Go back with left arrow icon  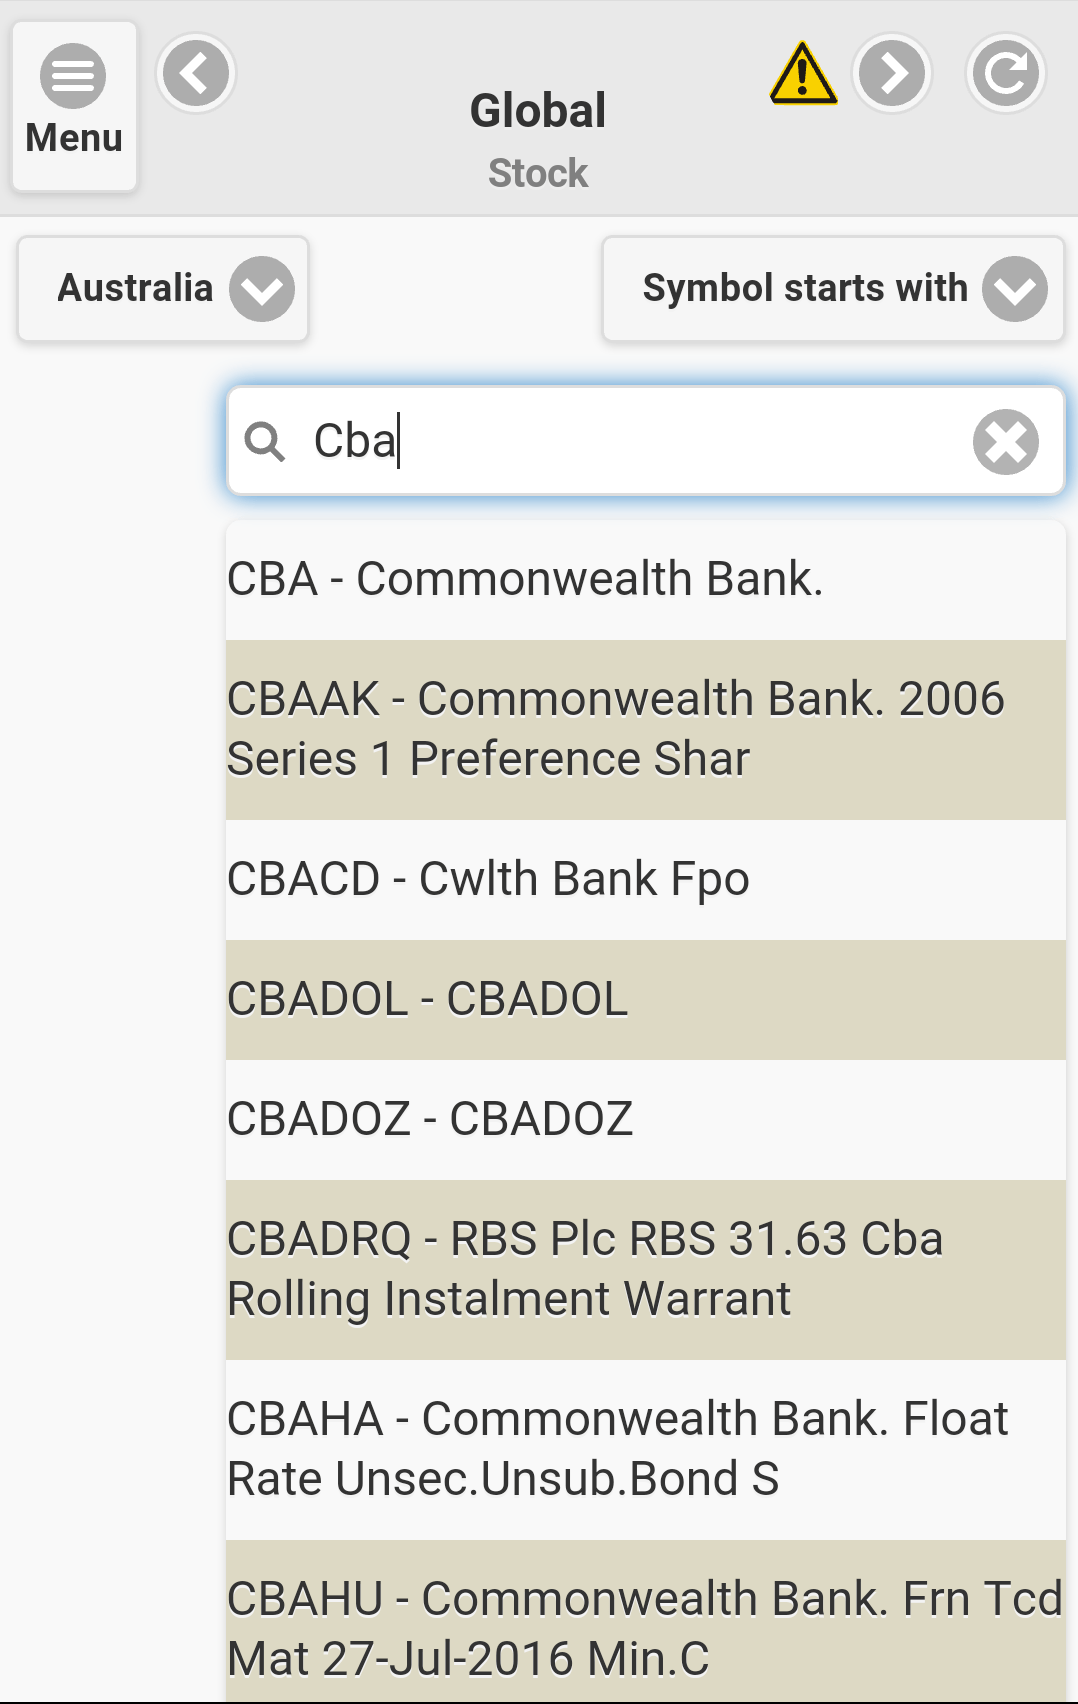pos(196,73)
